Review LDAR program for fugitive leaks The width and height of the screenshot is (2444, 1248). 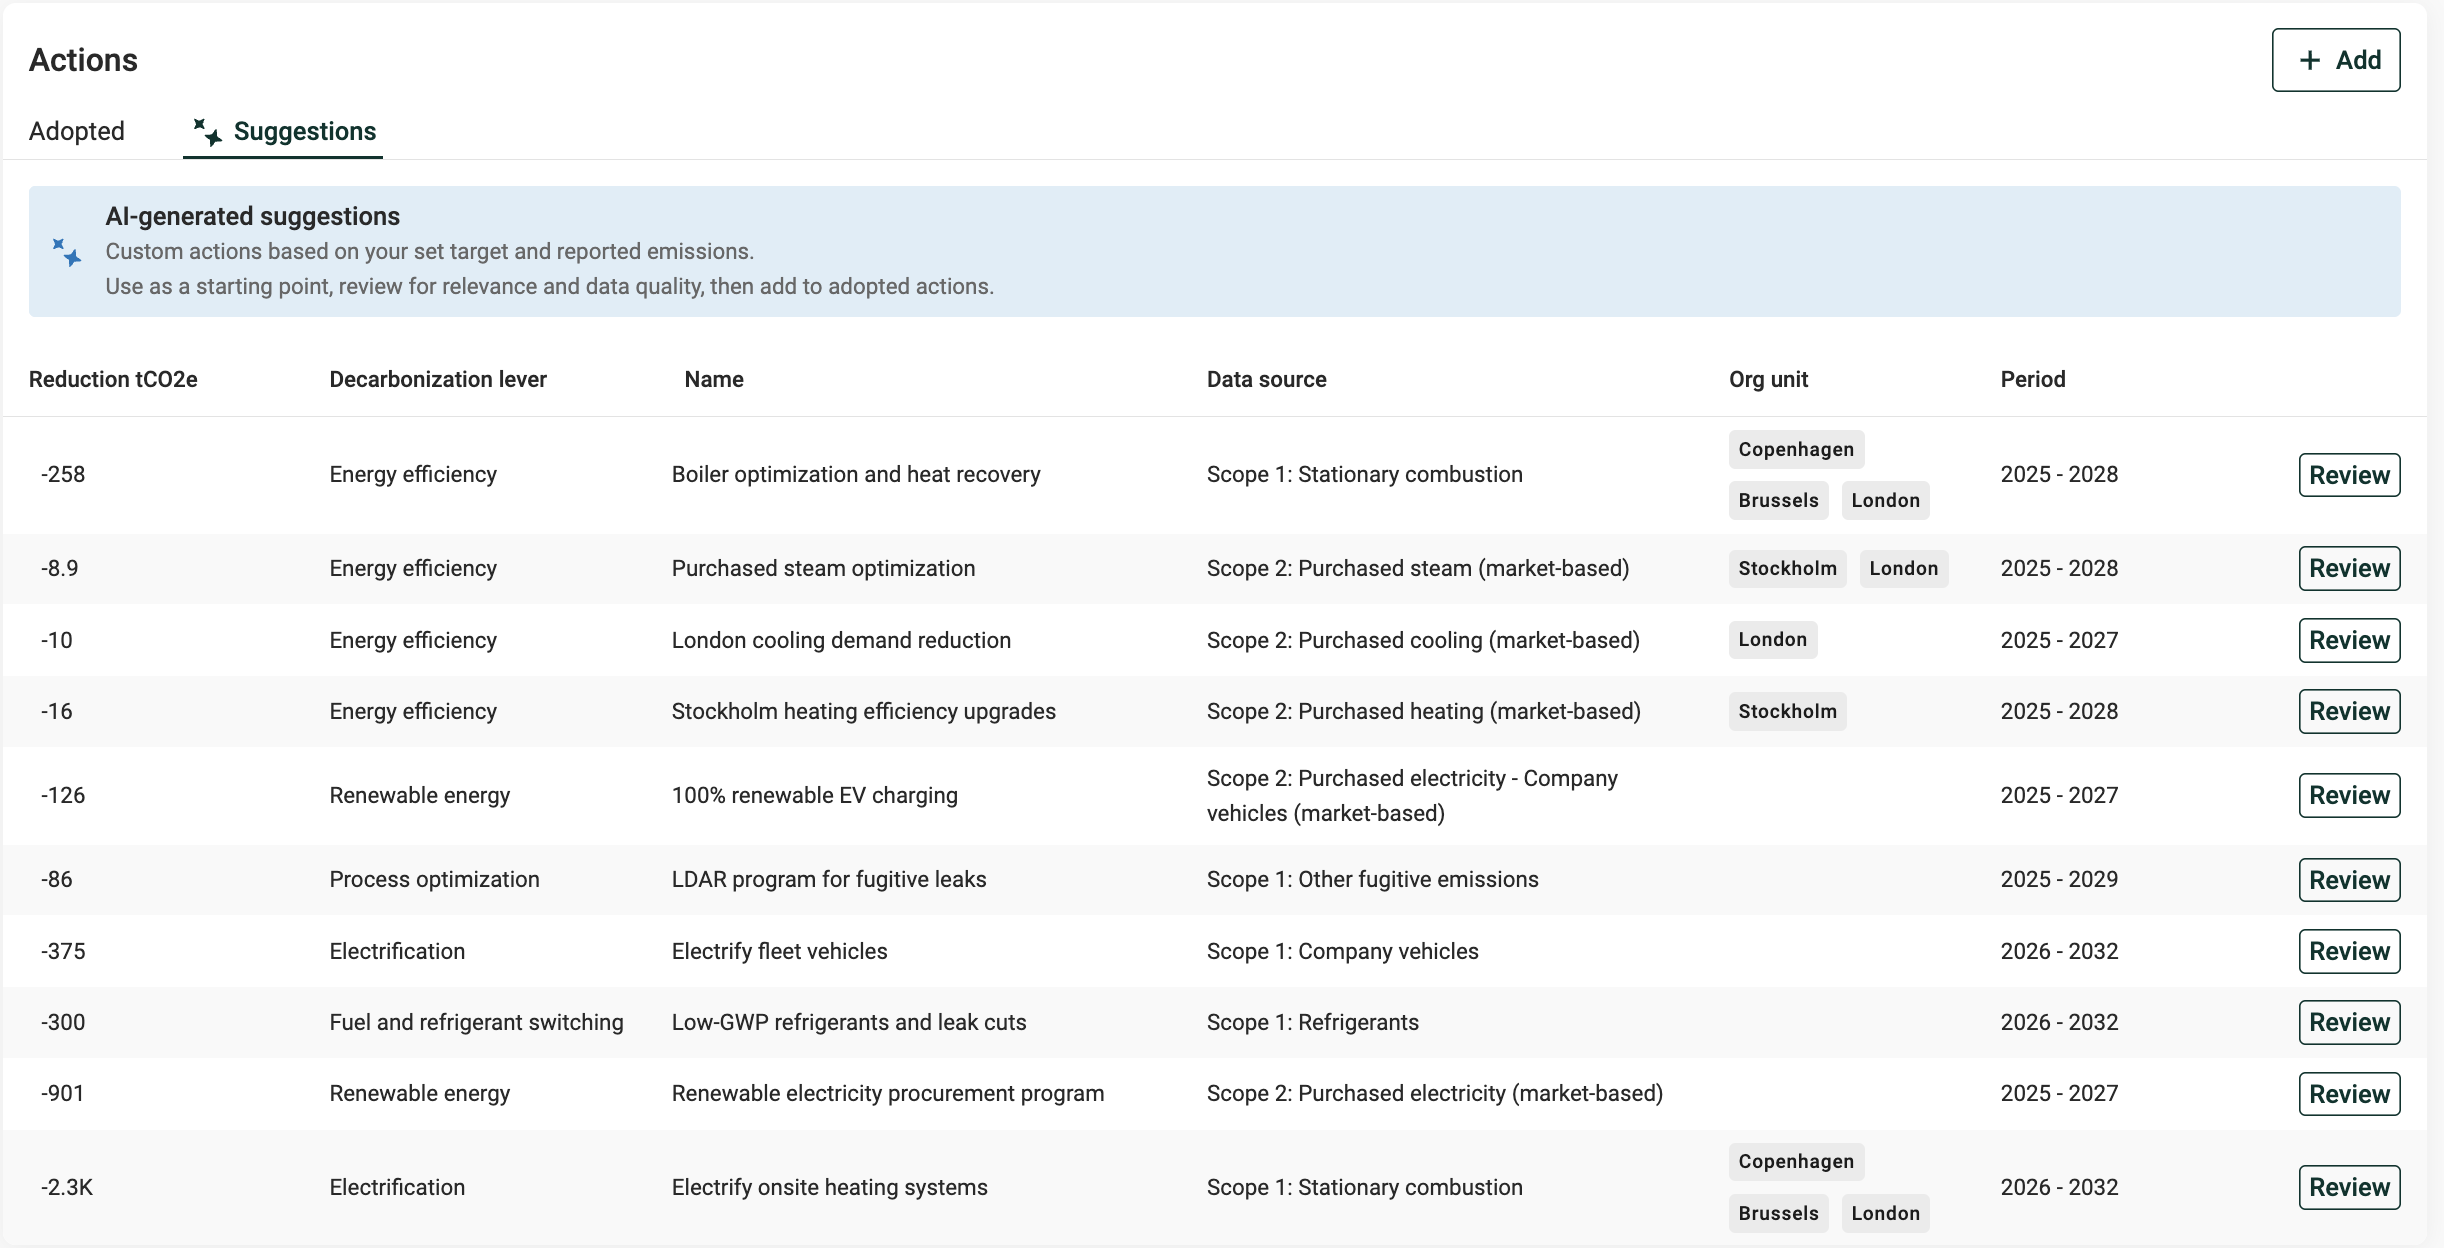[2348, 880]
